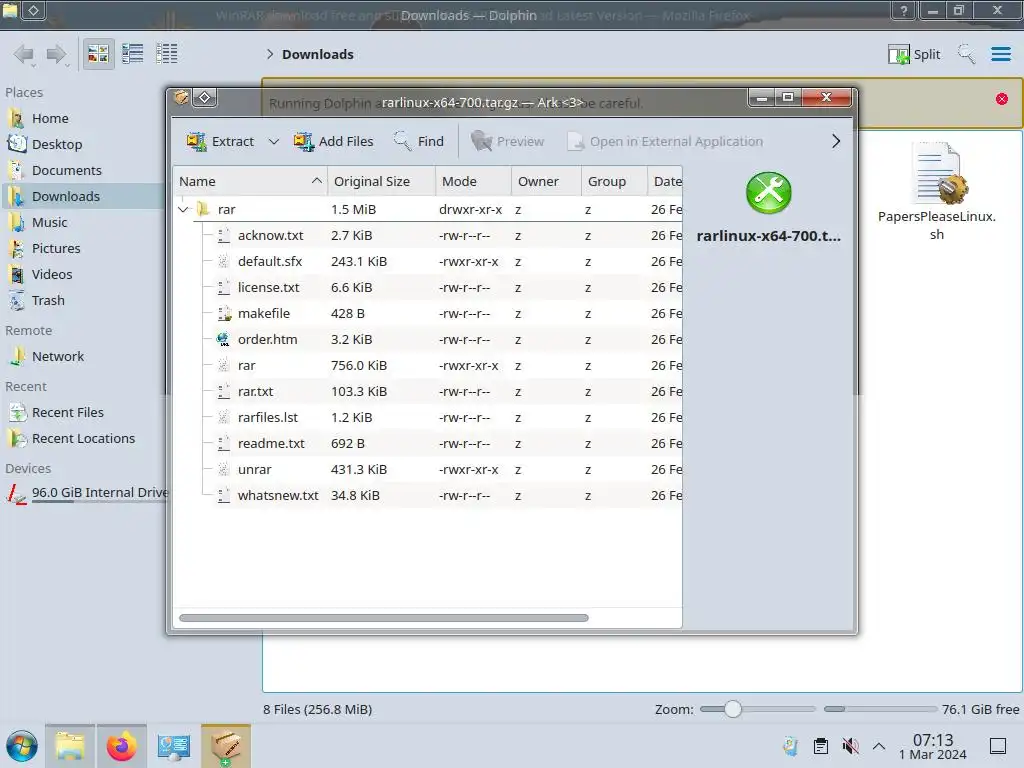Switch Dolphin to Compact view mode
The image size is (1024, 768).
click(x=133, y=54)
